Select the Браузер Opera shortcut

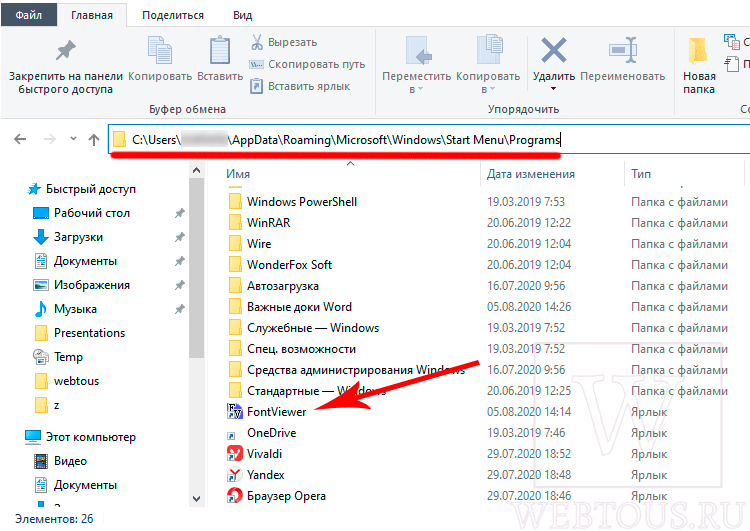[276, 496]
